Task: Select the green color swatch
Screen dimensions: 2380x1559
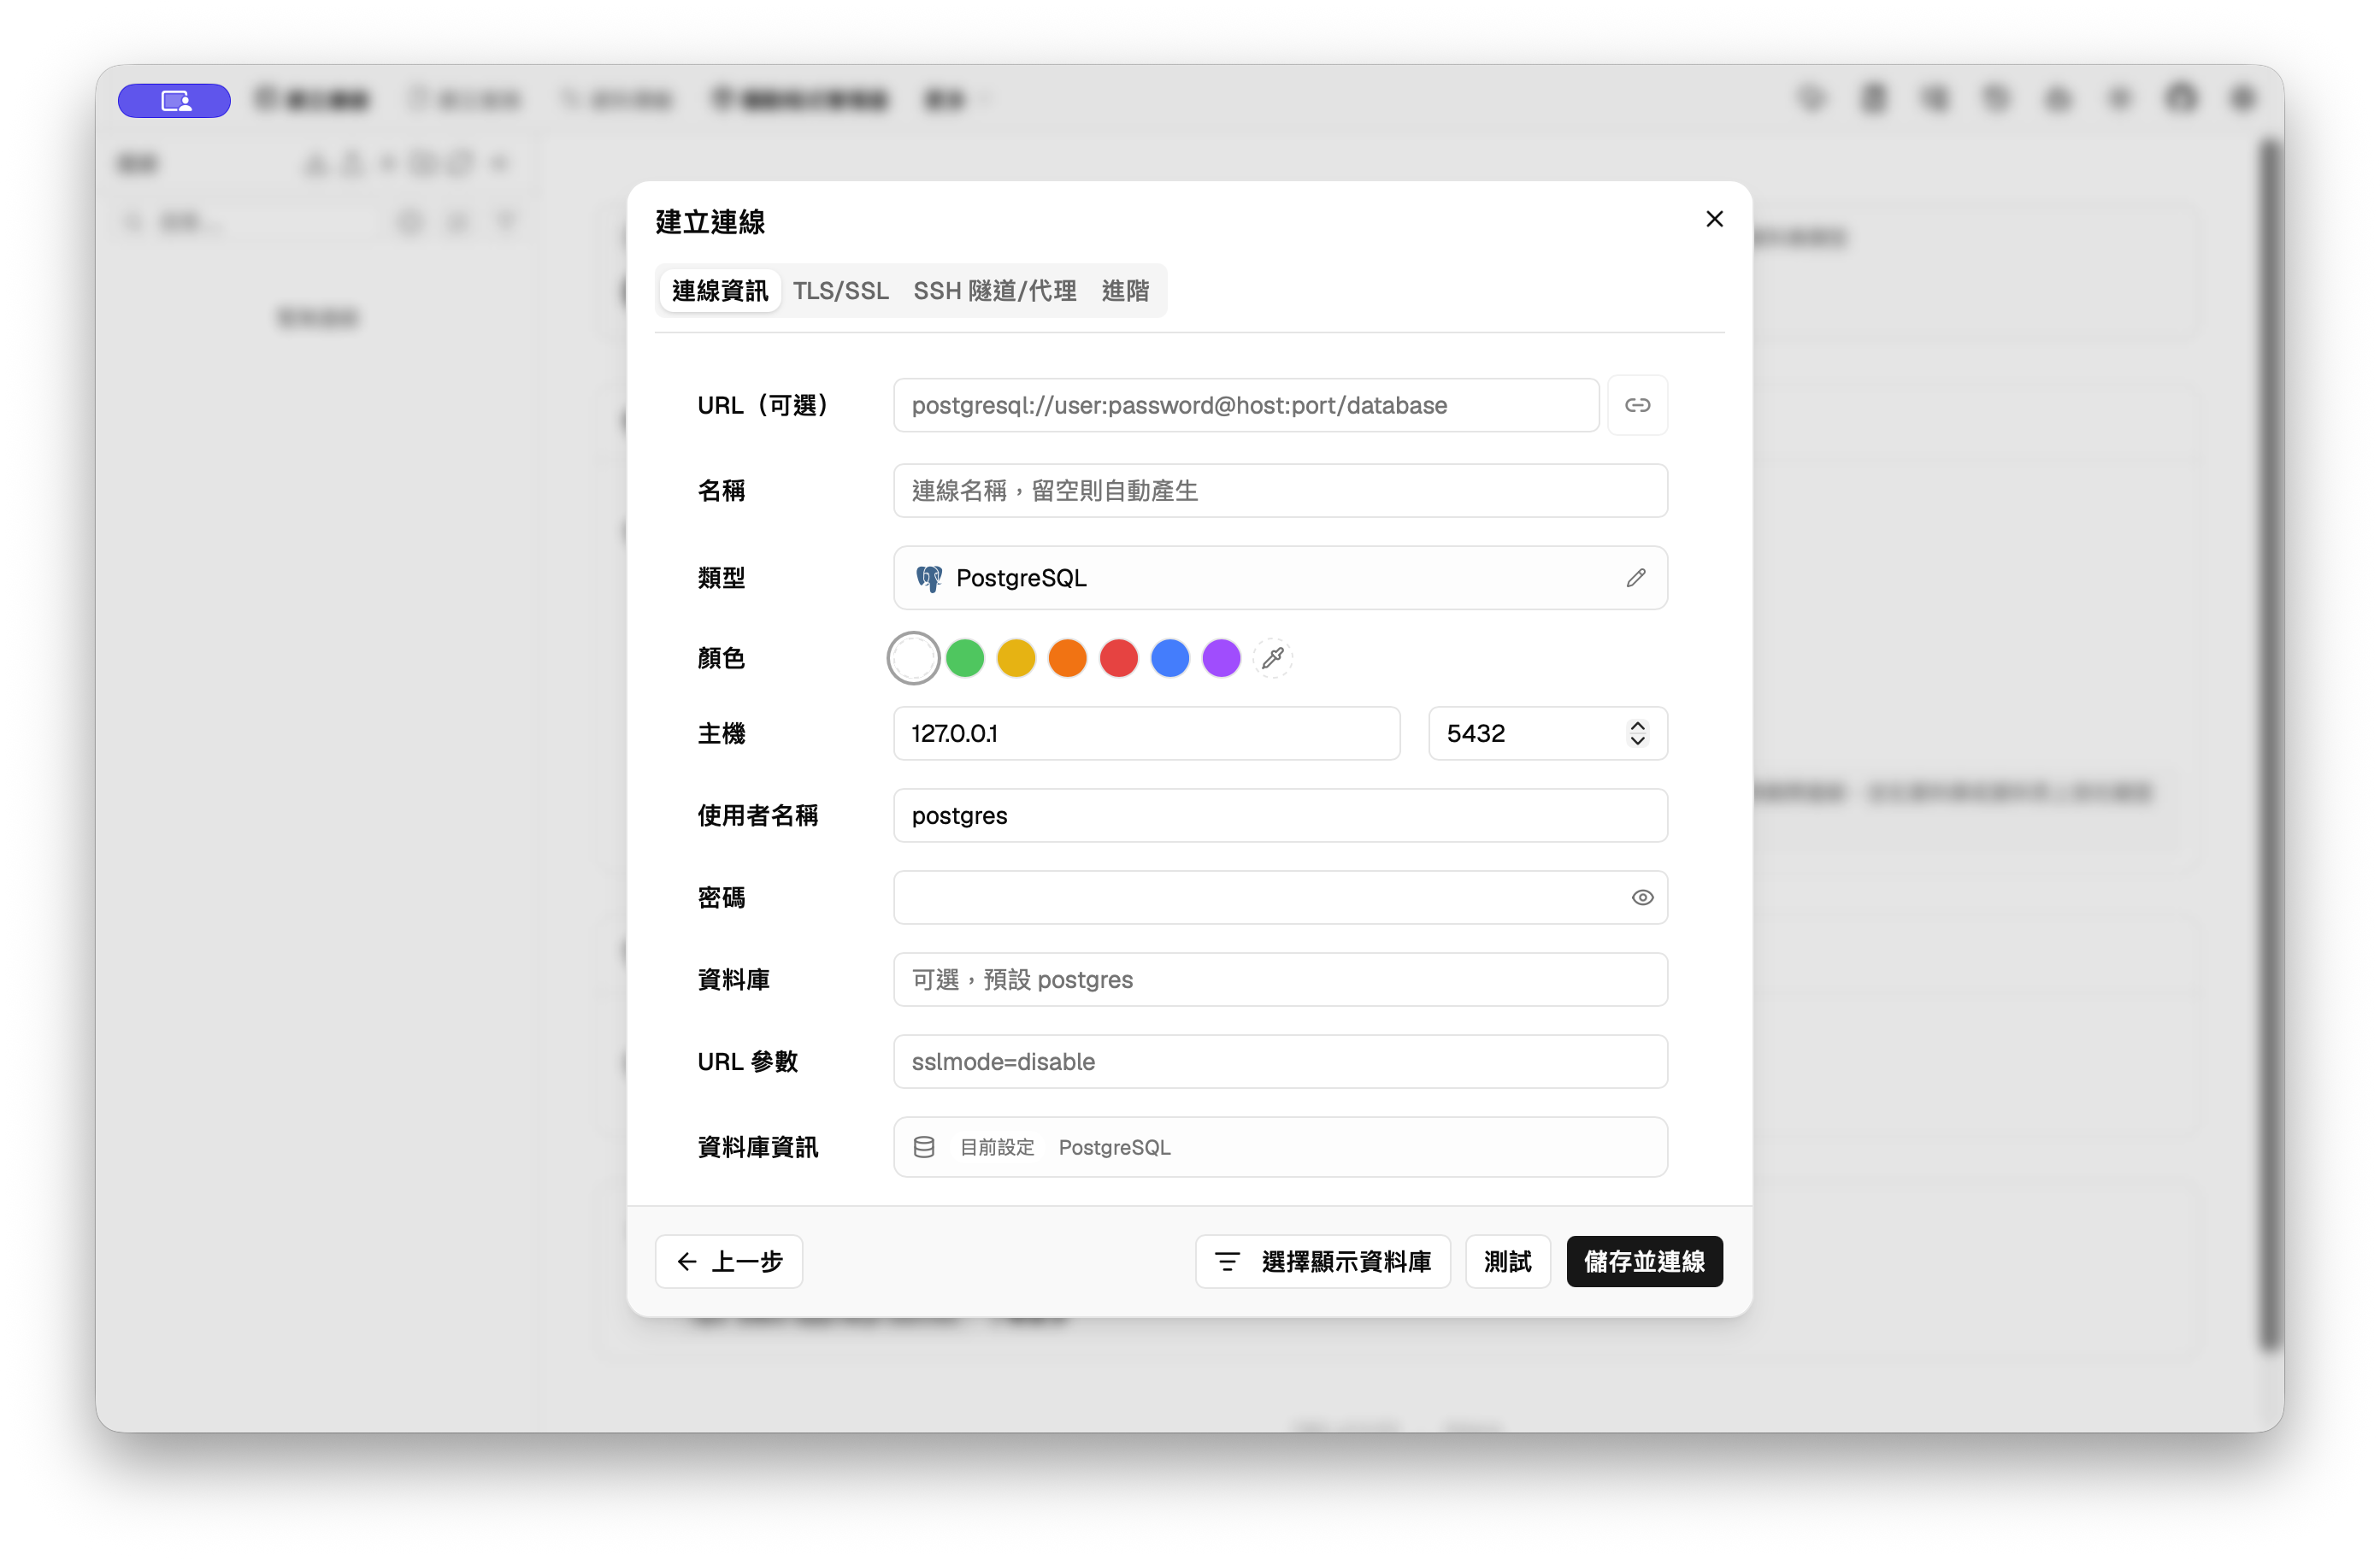Action: pos(965,658)
